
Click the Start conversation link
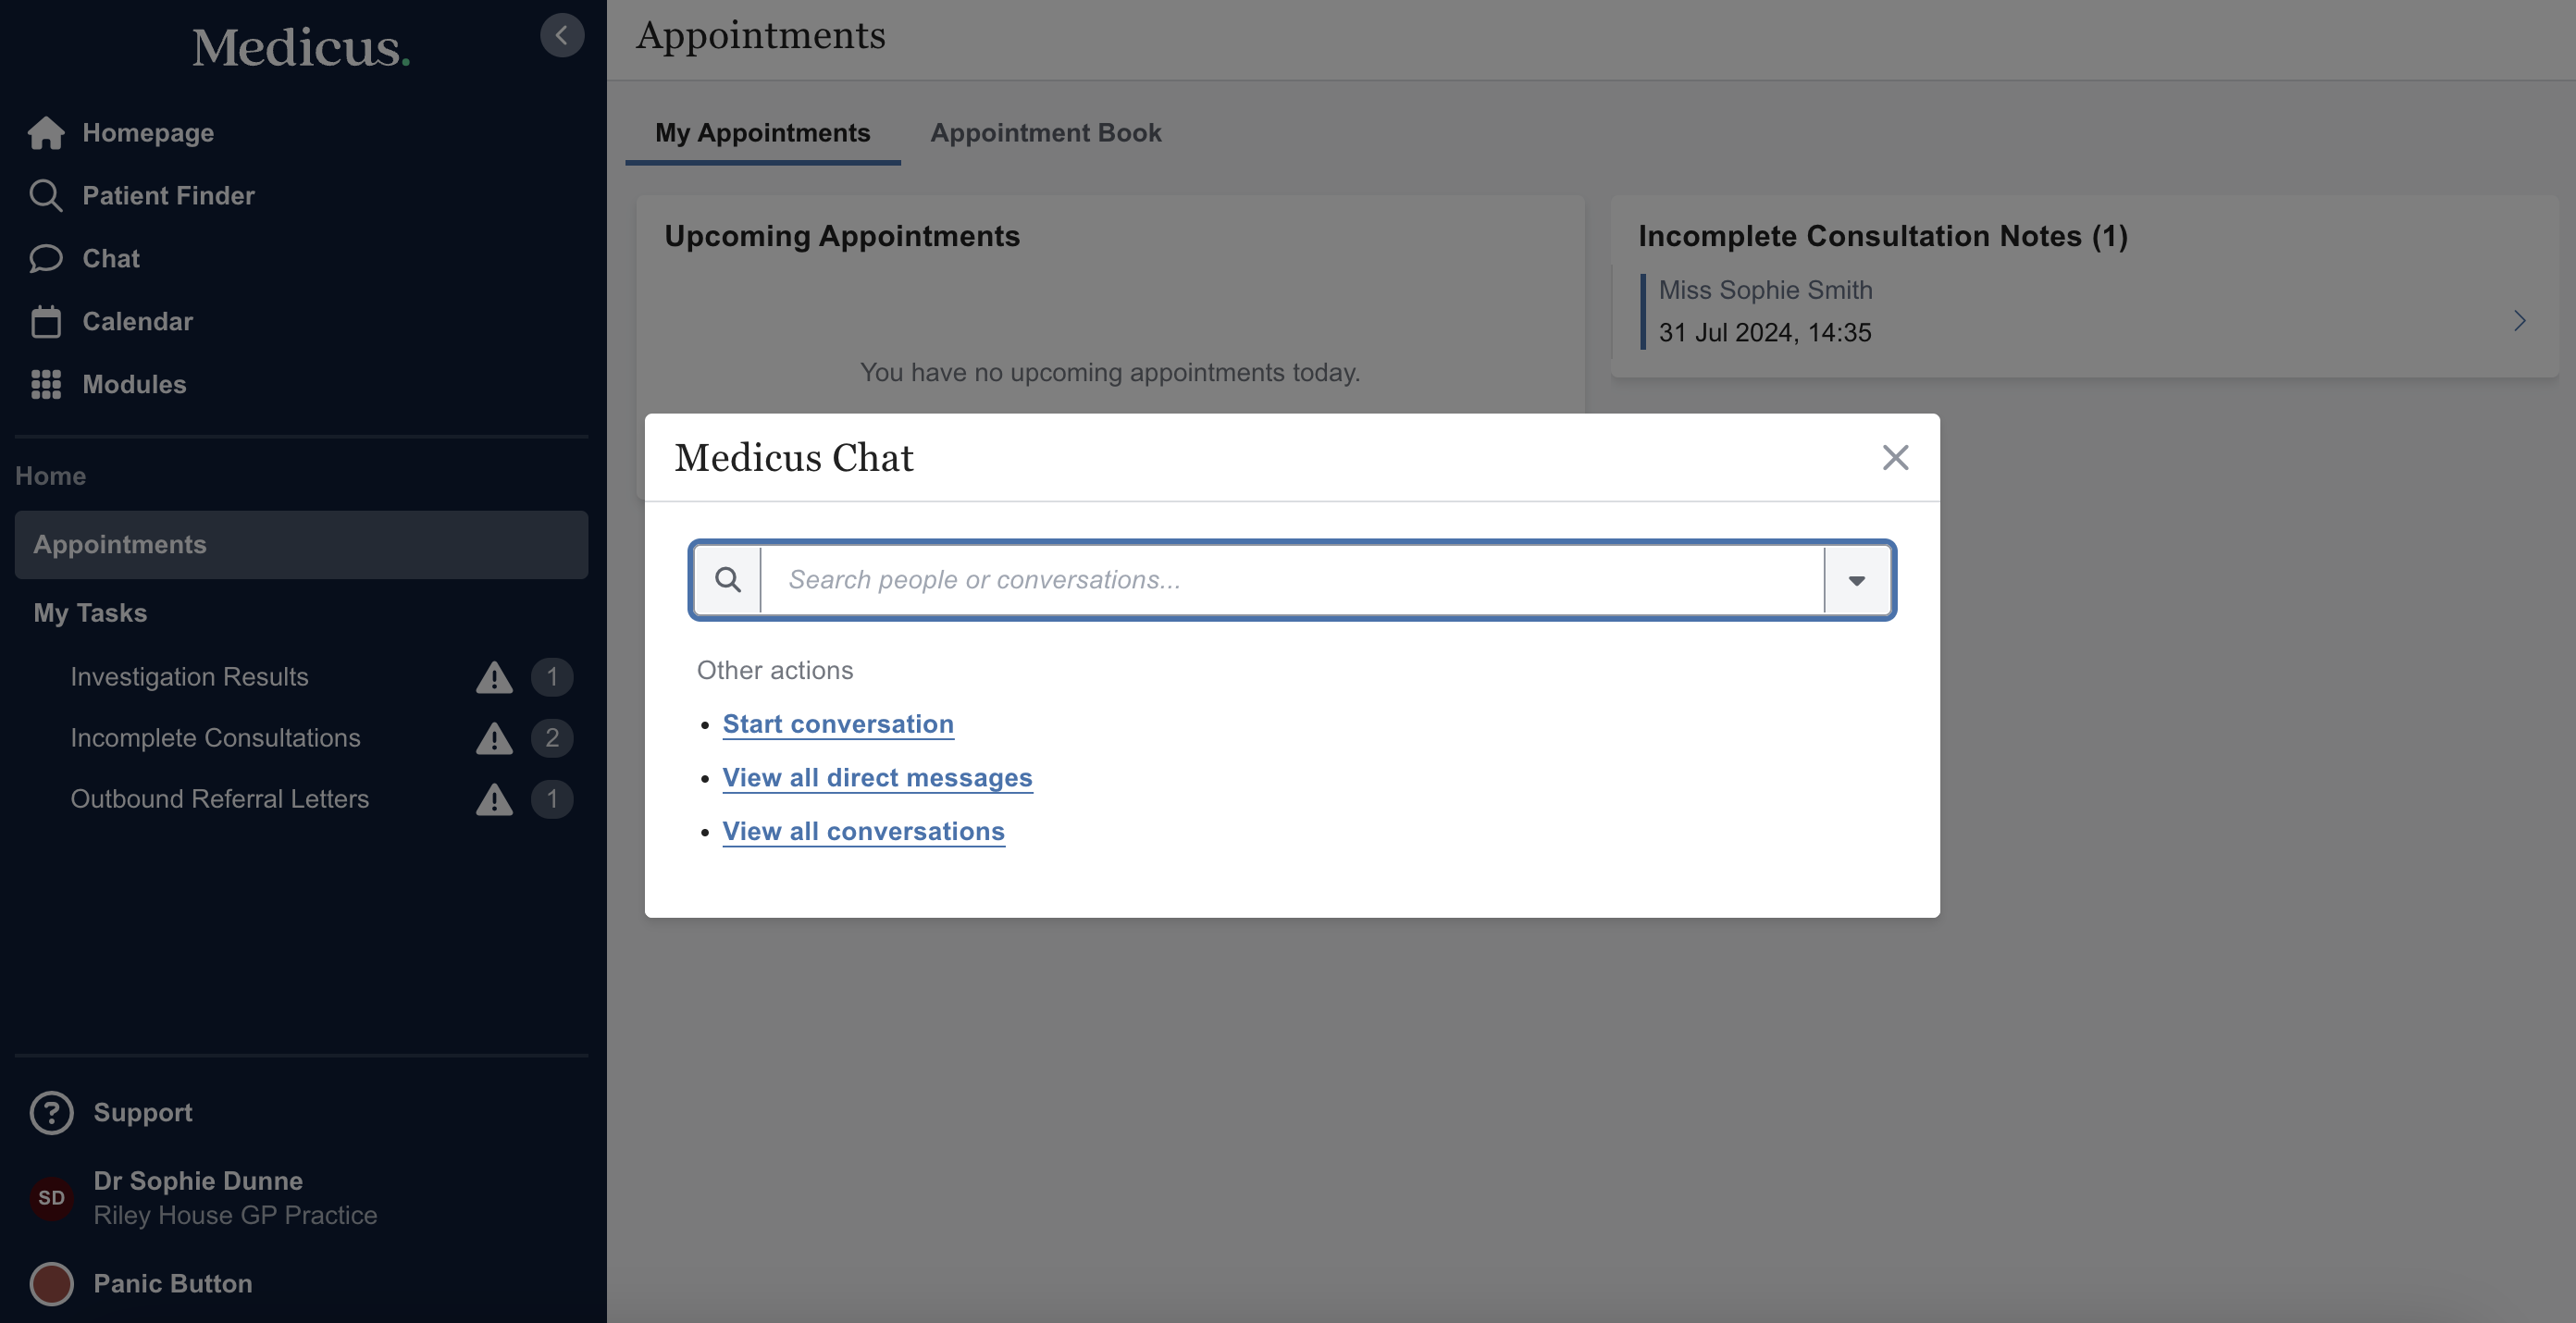pyautogui.click(x=838, y=724)
